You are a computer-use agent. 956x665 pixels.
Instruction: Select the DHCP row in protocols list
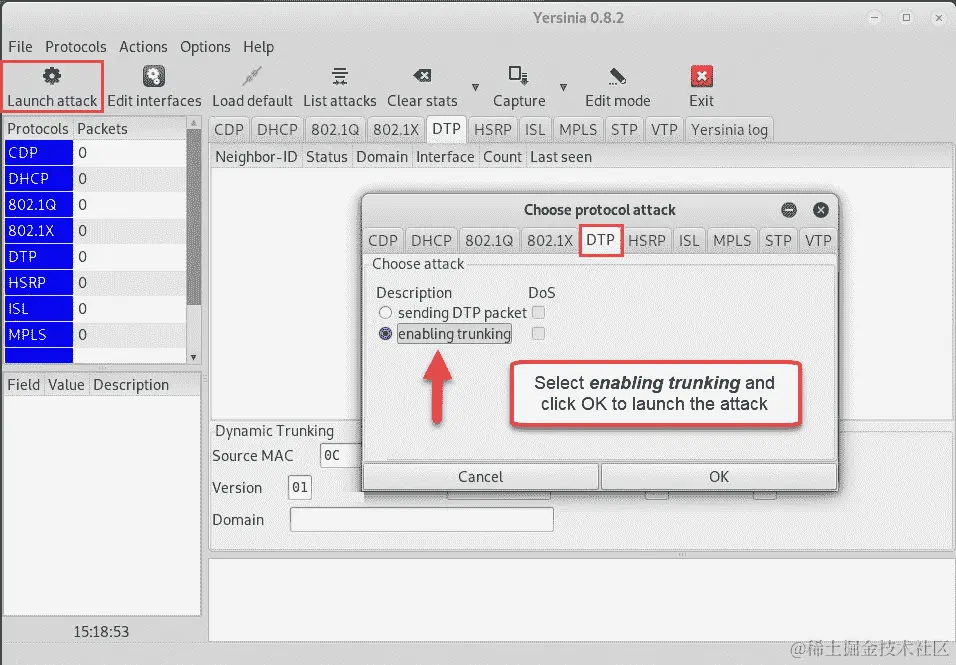pyautogui.click(x=95, y=179)
